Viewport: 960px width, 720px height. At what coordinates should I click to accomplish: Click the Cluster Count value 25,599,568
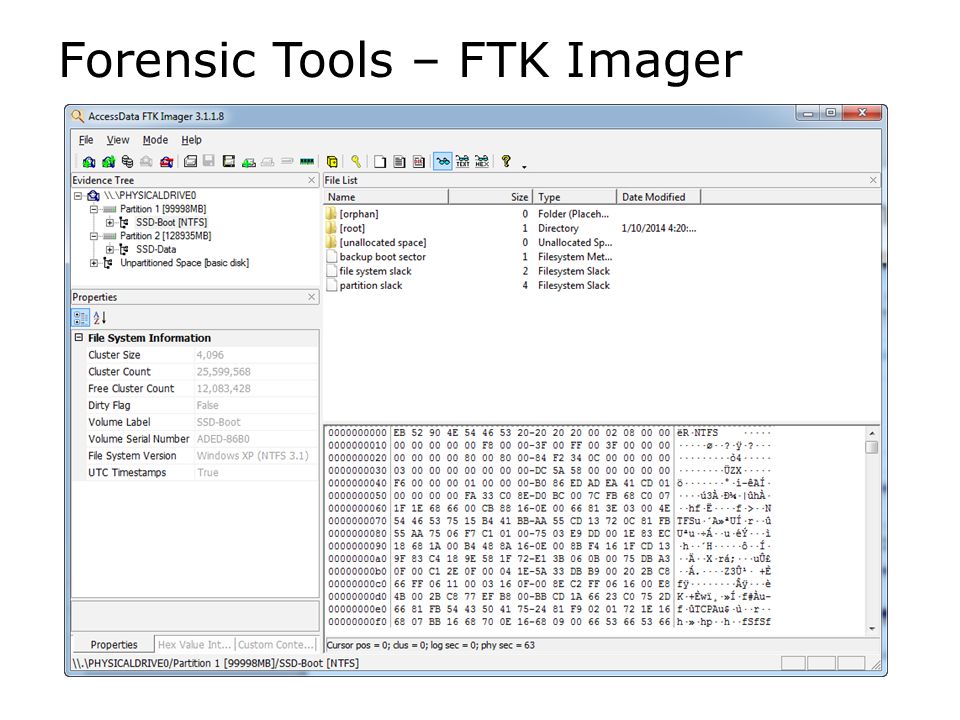point(223,372)
